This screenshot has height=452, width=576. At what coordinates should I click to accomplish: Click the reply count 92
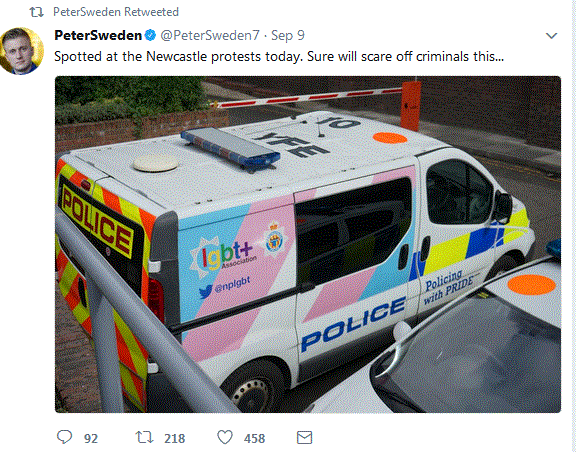(91, 438)
